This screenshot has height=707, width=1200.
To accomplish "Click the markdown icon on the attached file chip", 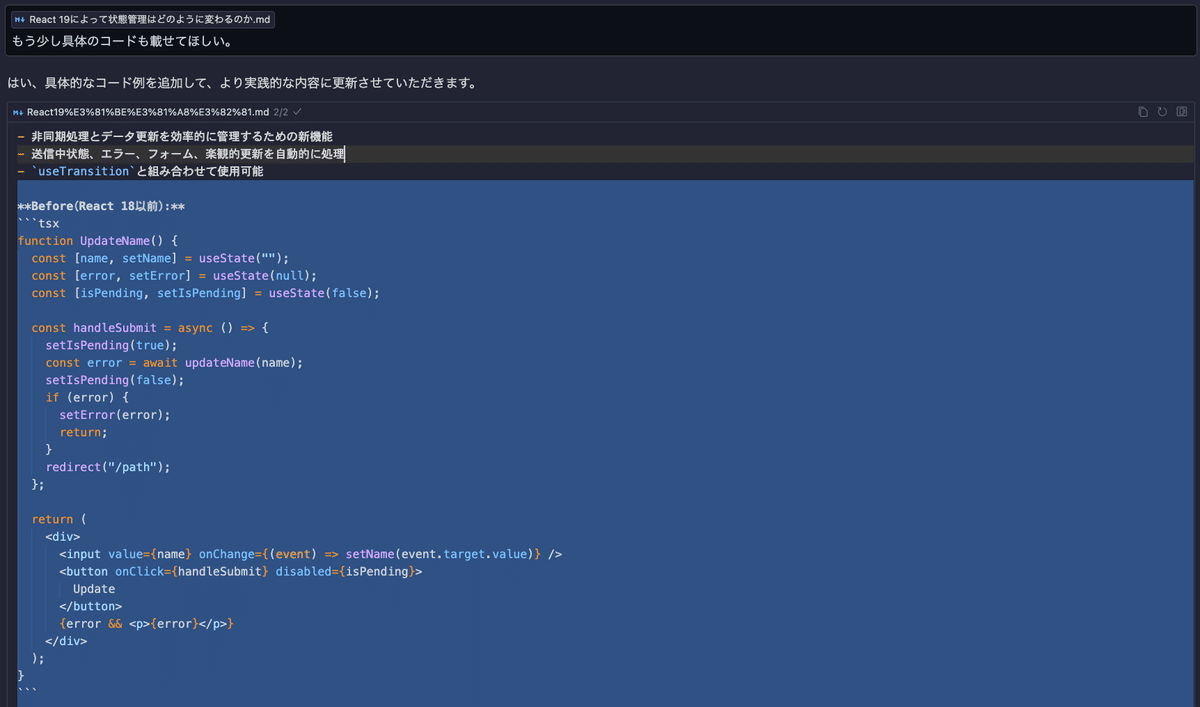I will [19, 18].
